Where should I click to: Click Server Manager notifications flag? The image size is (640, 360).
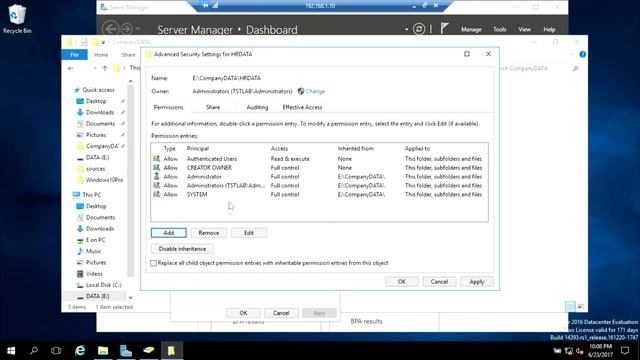click(444, 29)
